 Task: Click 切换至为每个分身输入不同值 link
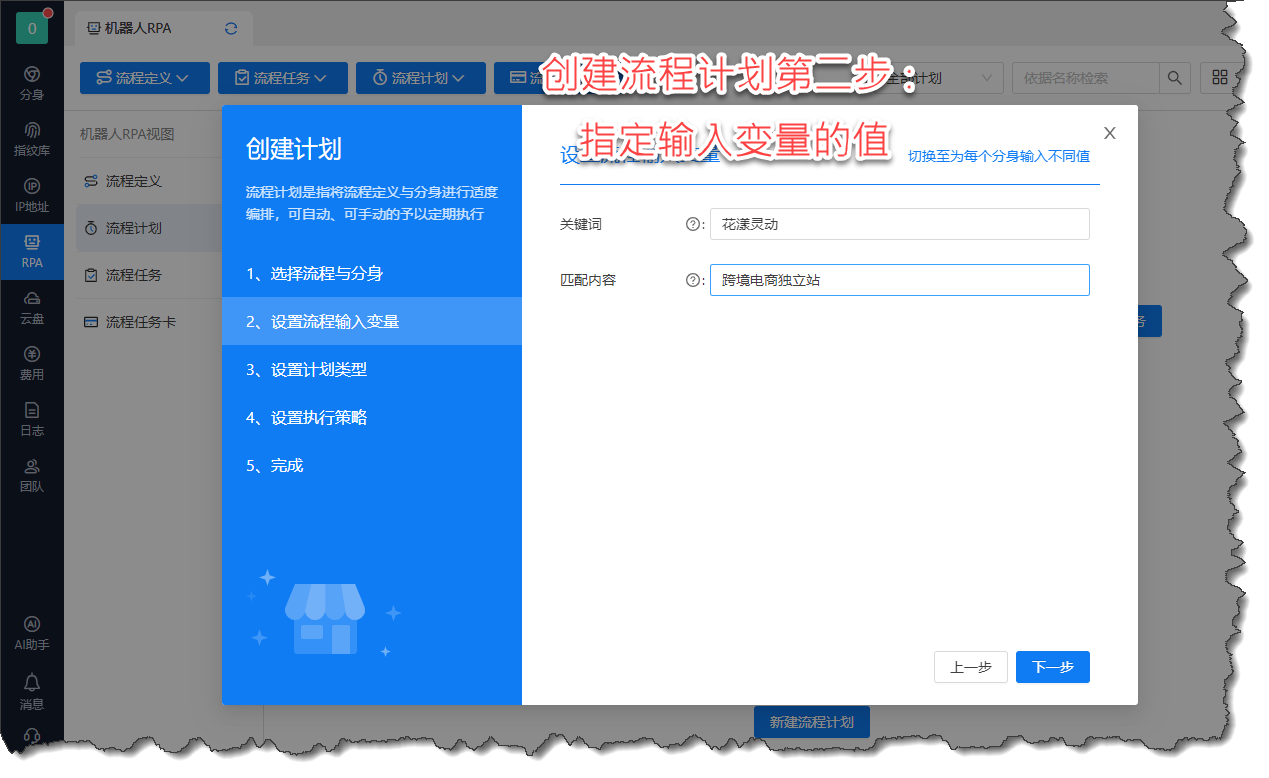[998, 156]
